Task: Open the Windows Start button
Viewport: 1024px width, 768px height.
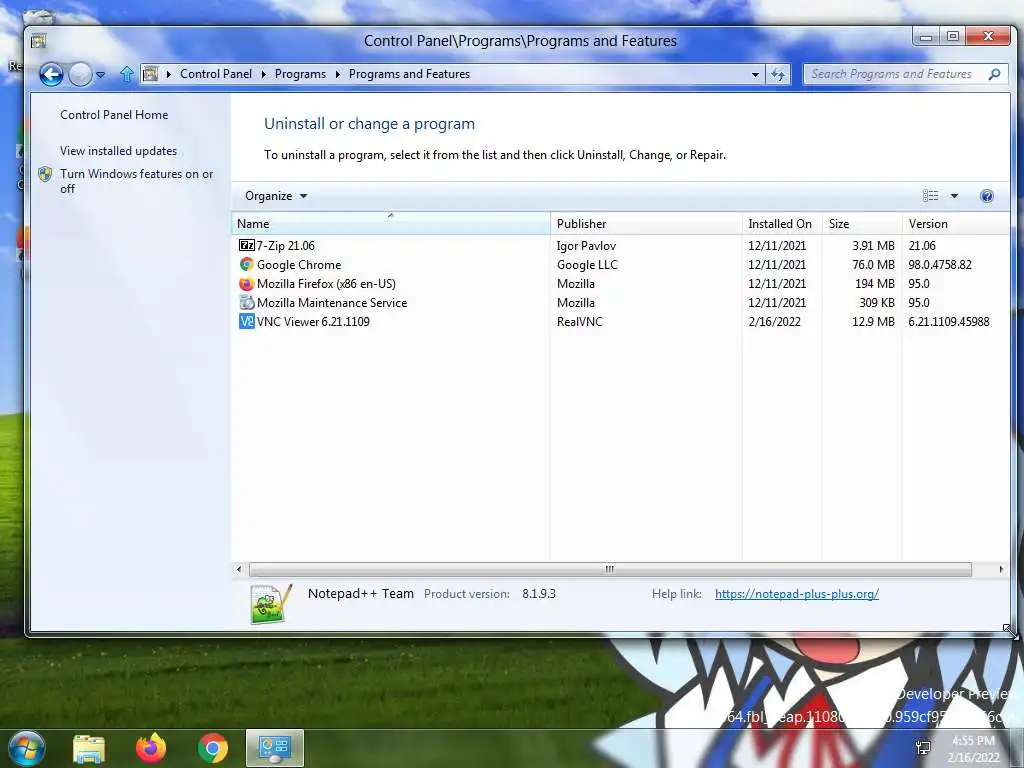Action: (26, 748)
